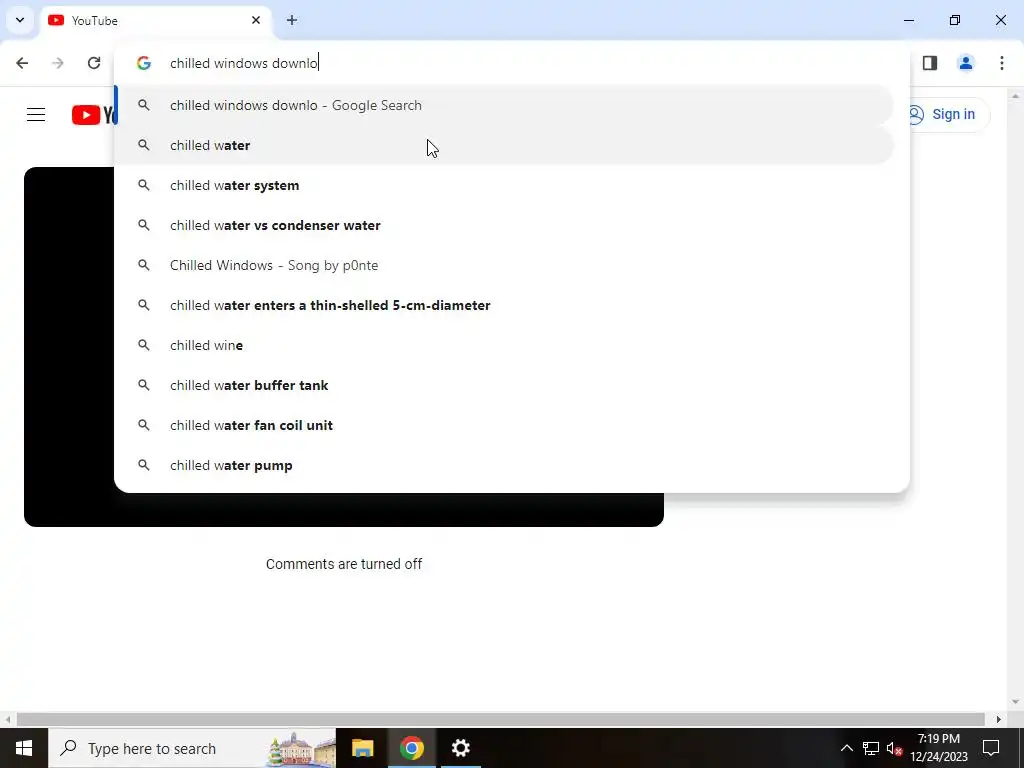Go back to the previous page
Viewport: 1024px width, 768px height.
[22, 63]
